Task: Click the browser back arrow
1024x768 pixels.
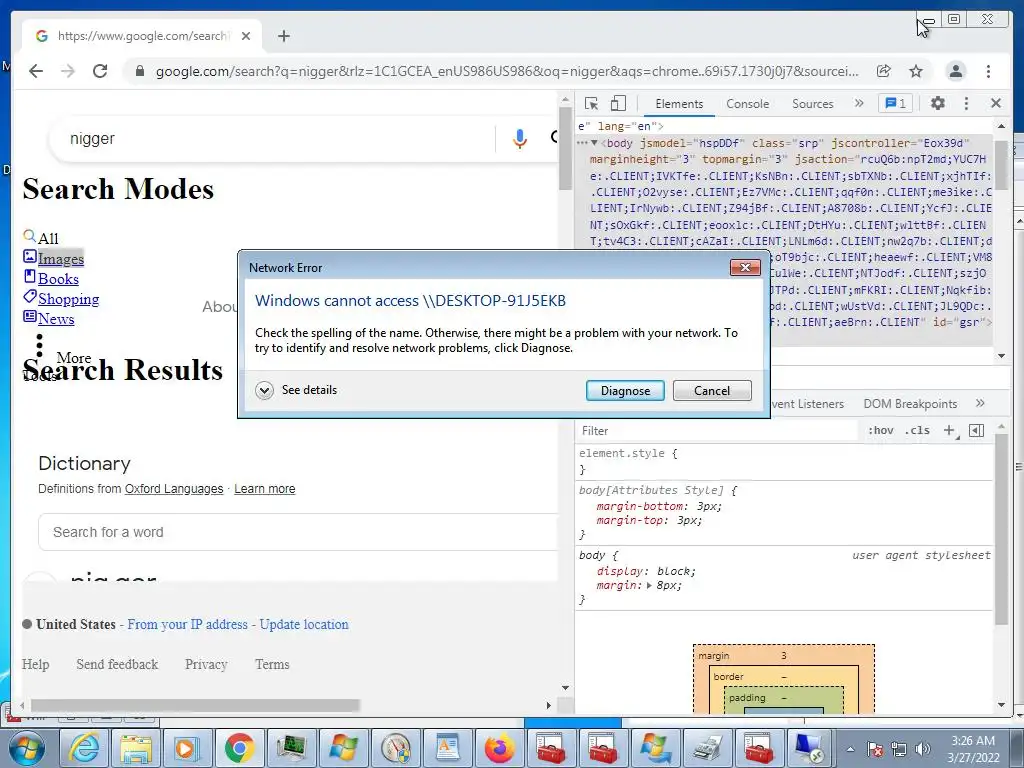Action: (x=36, y=71)
